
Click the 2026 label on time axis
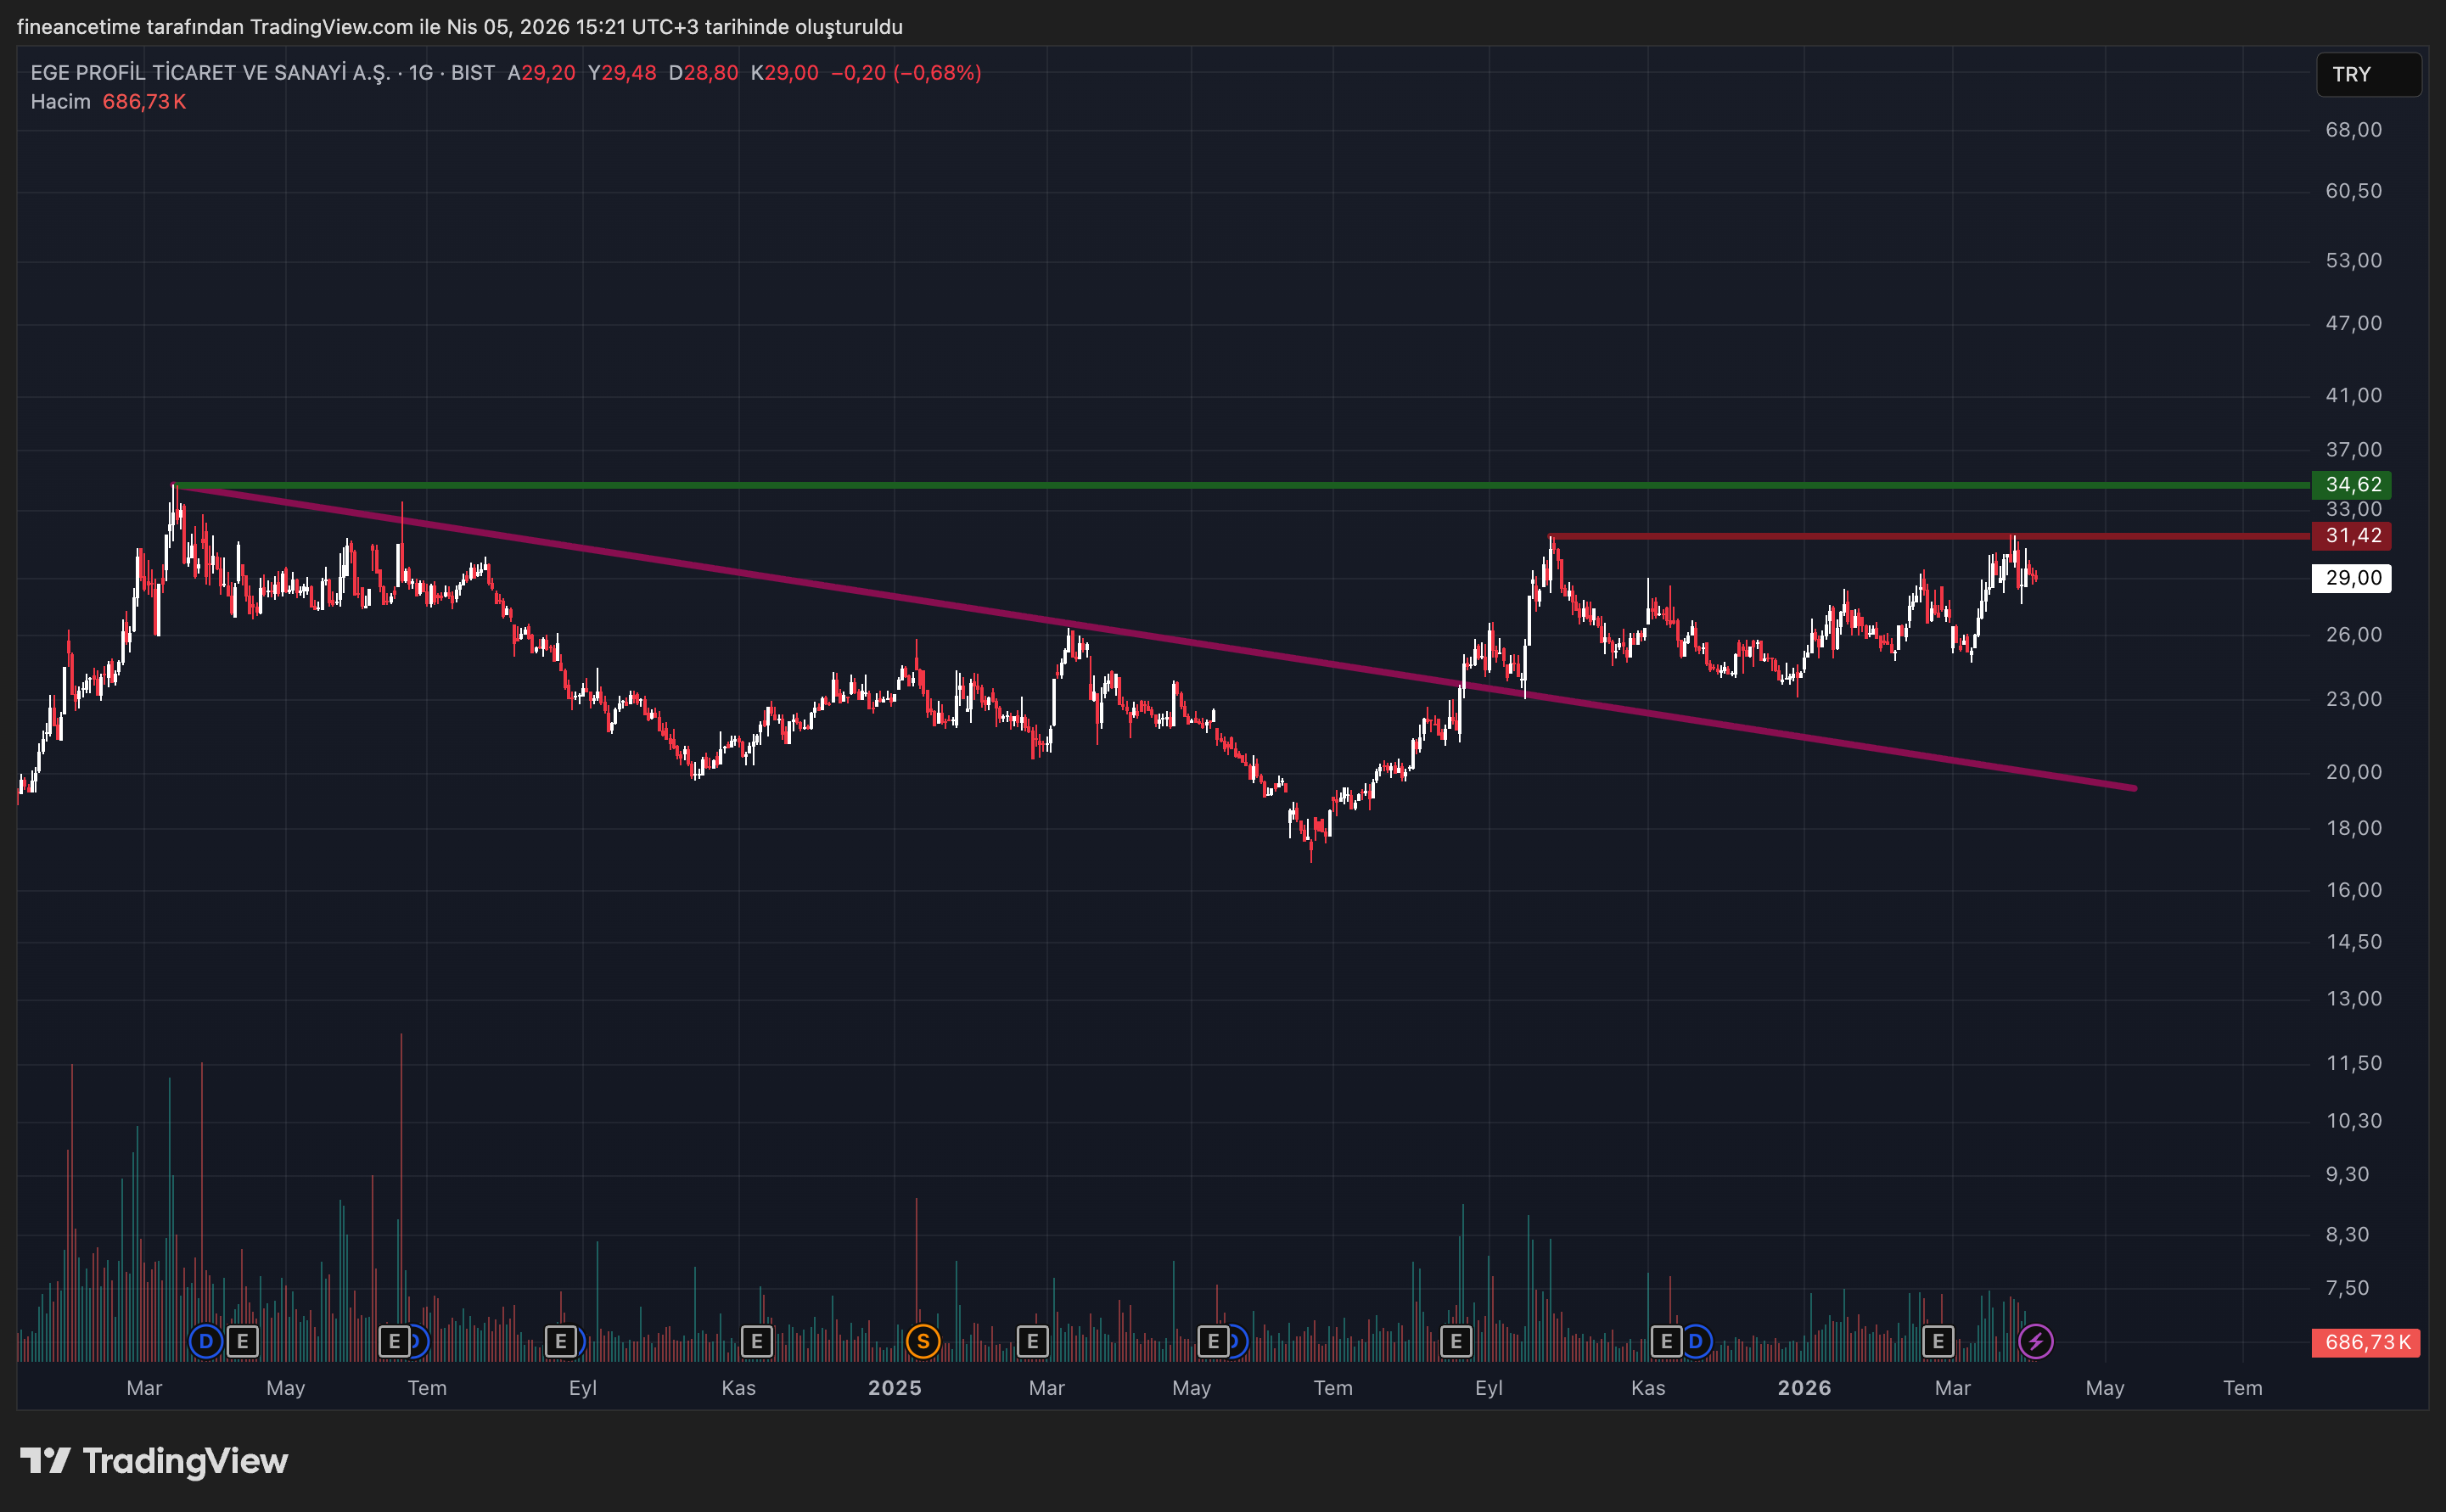tap(1804, 1388)
